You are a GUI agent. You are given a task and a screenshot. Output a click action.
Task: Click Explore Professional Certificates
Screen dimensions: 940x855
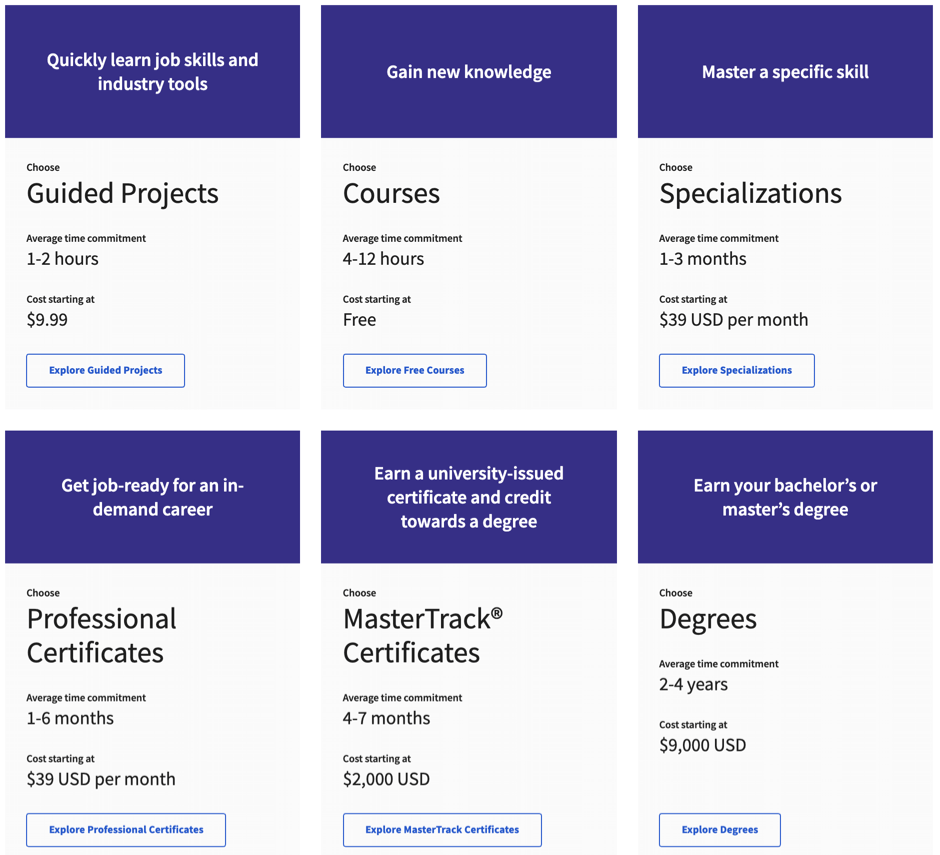click(x=126, y=830)
